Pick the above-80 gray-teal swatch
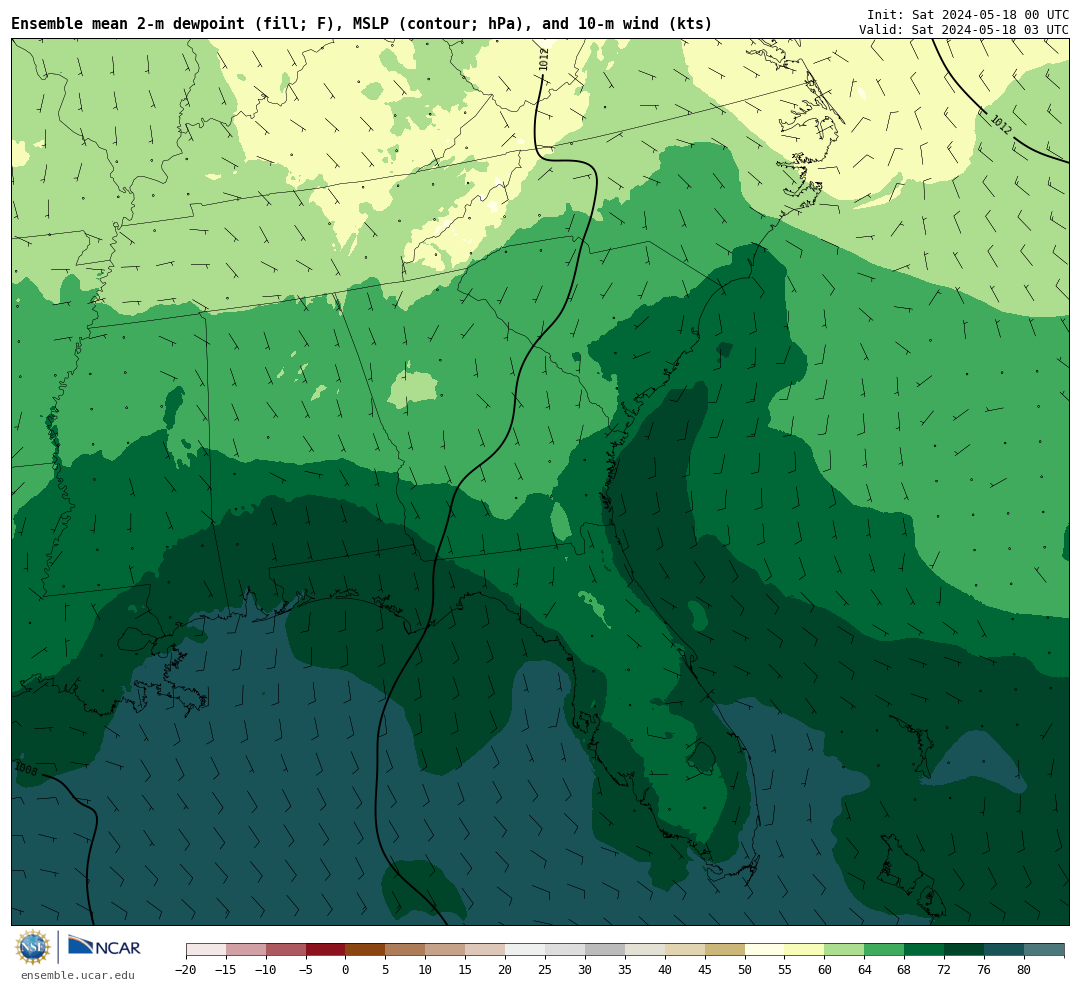Viewport: 1080px width, 988px height. click(1045, 950)
